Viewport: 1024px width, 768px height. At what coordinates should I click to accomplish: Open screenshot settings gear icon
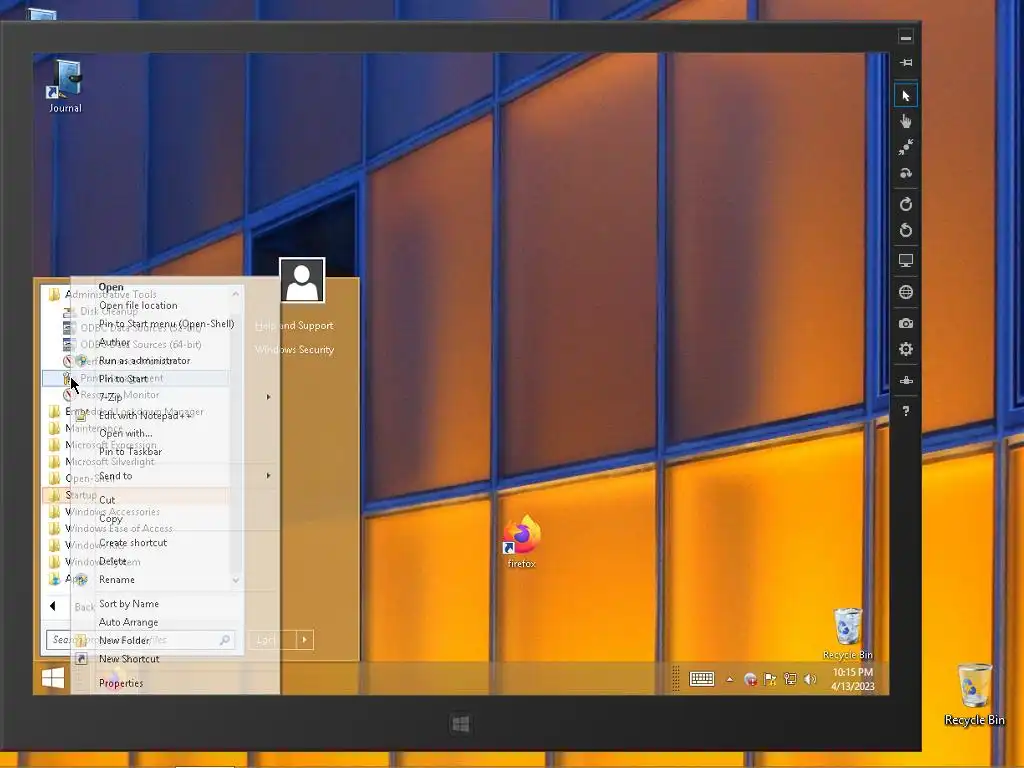click(905, 349)
